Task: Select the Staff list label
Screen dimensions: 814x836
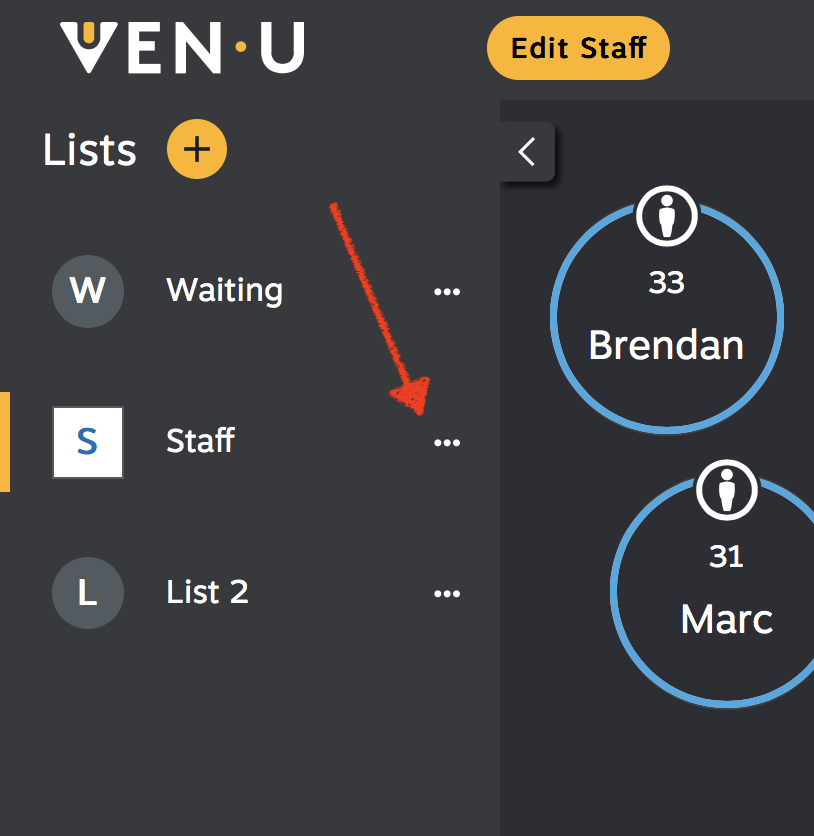Action: click(200, 441)
